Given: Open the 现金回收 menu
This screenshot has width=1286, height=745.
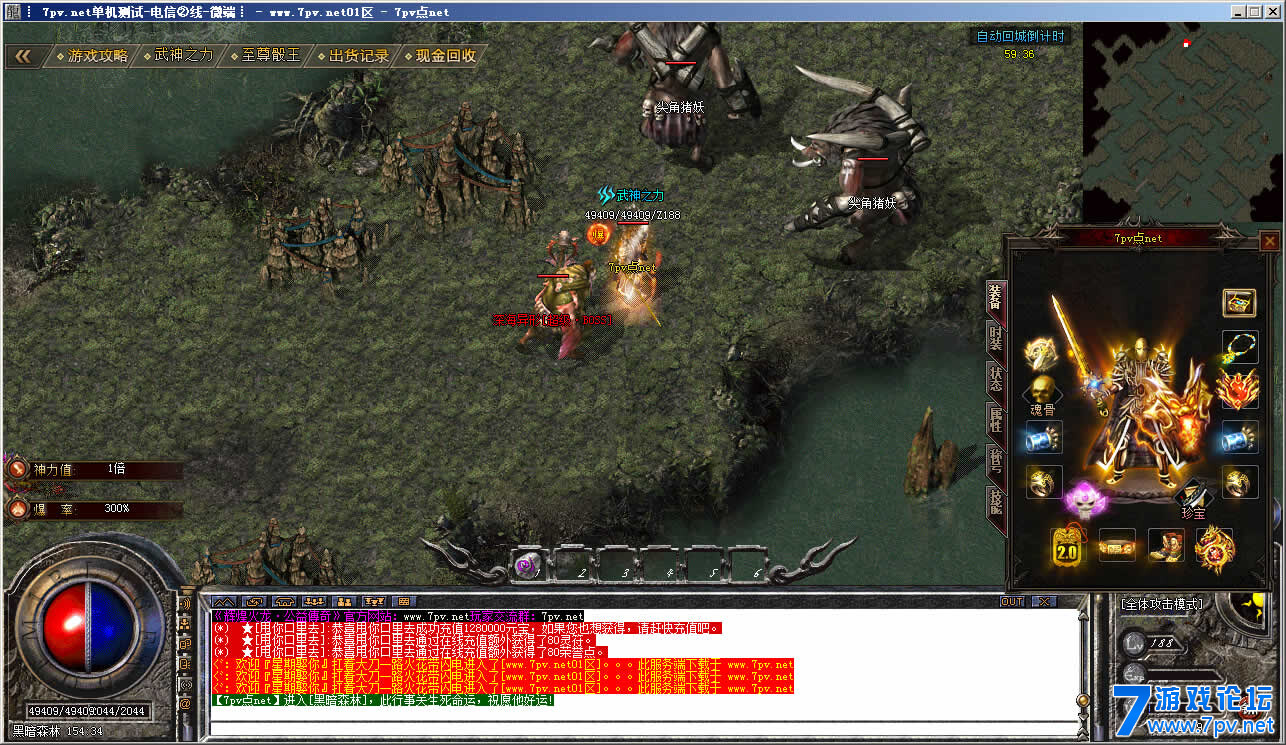Looking at the screenshot, I should point(439,56).
